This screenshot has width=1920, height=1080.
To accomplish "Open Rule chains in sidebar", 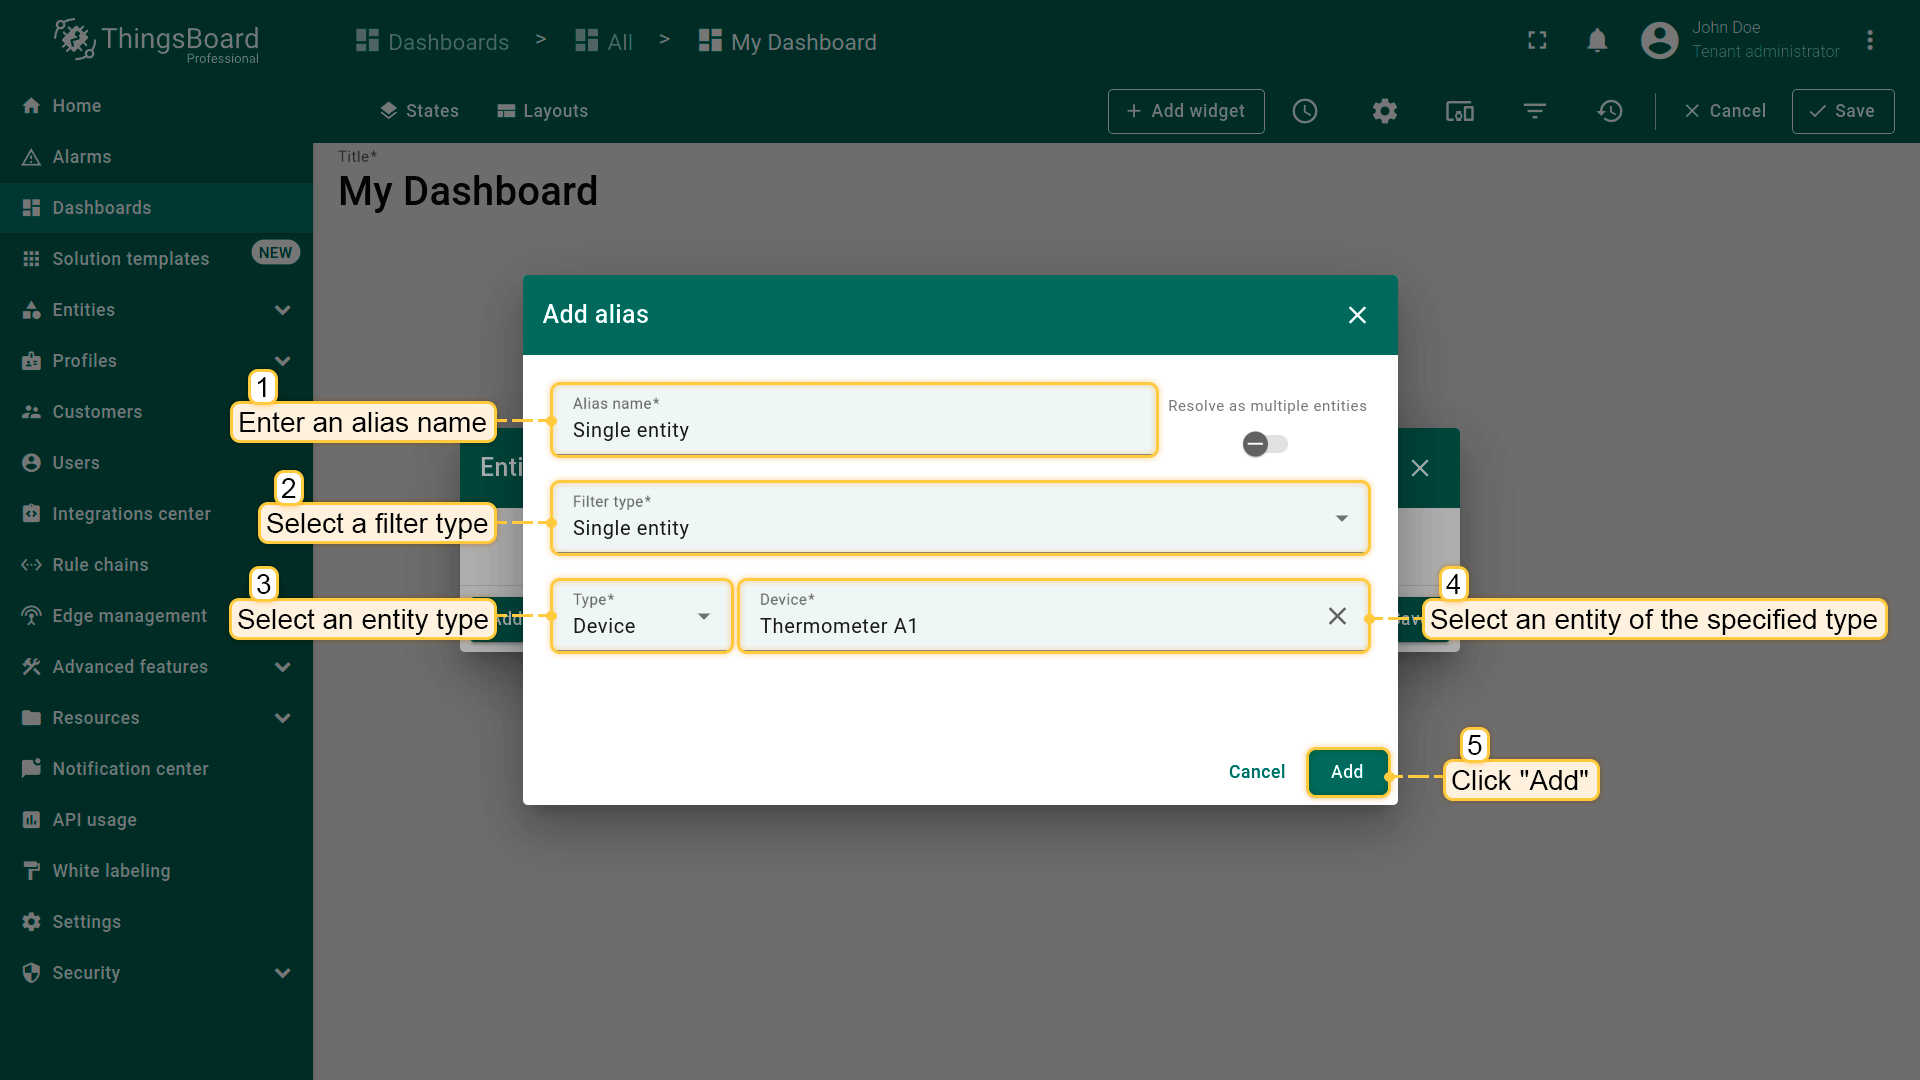I will click(100, 565).
